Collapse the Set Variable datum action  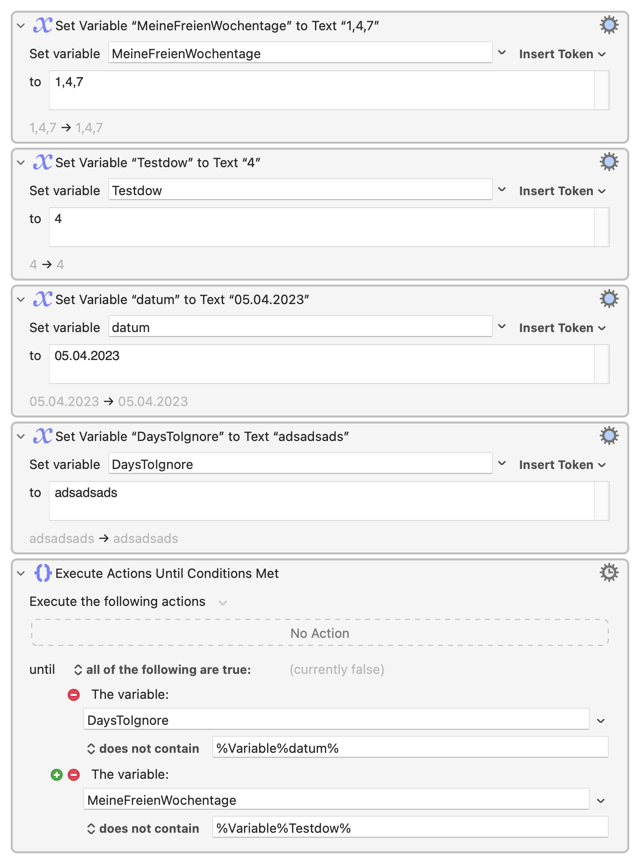coord(20,300)
